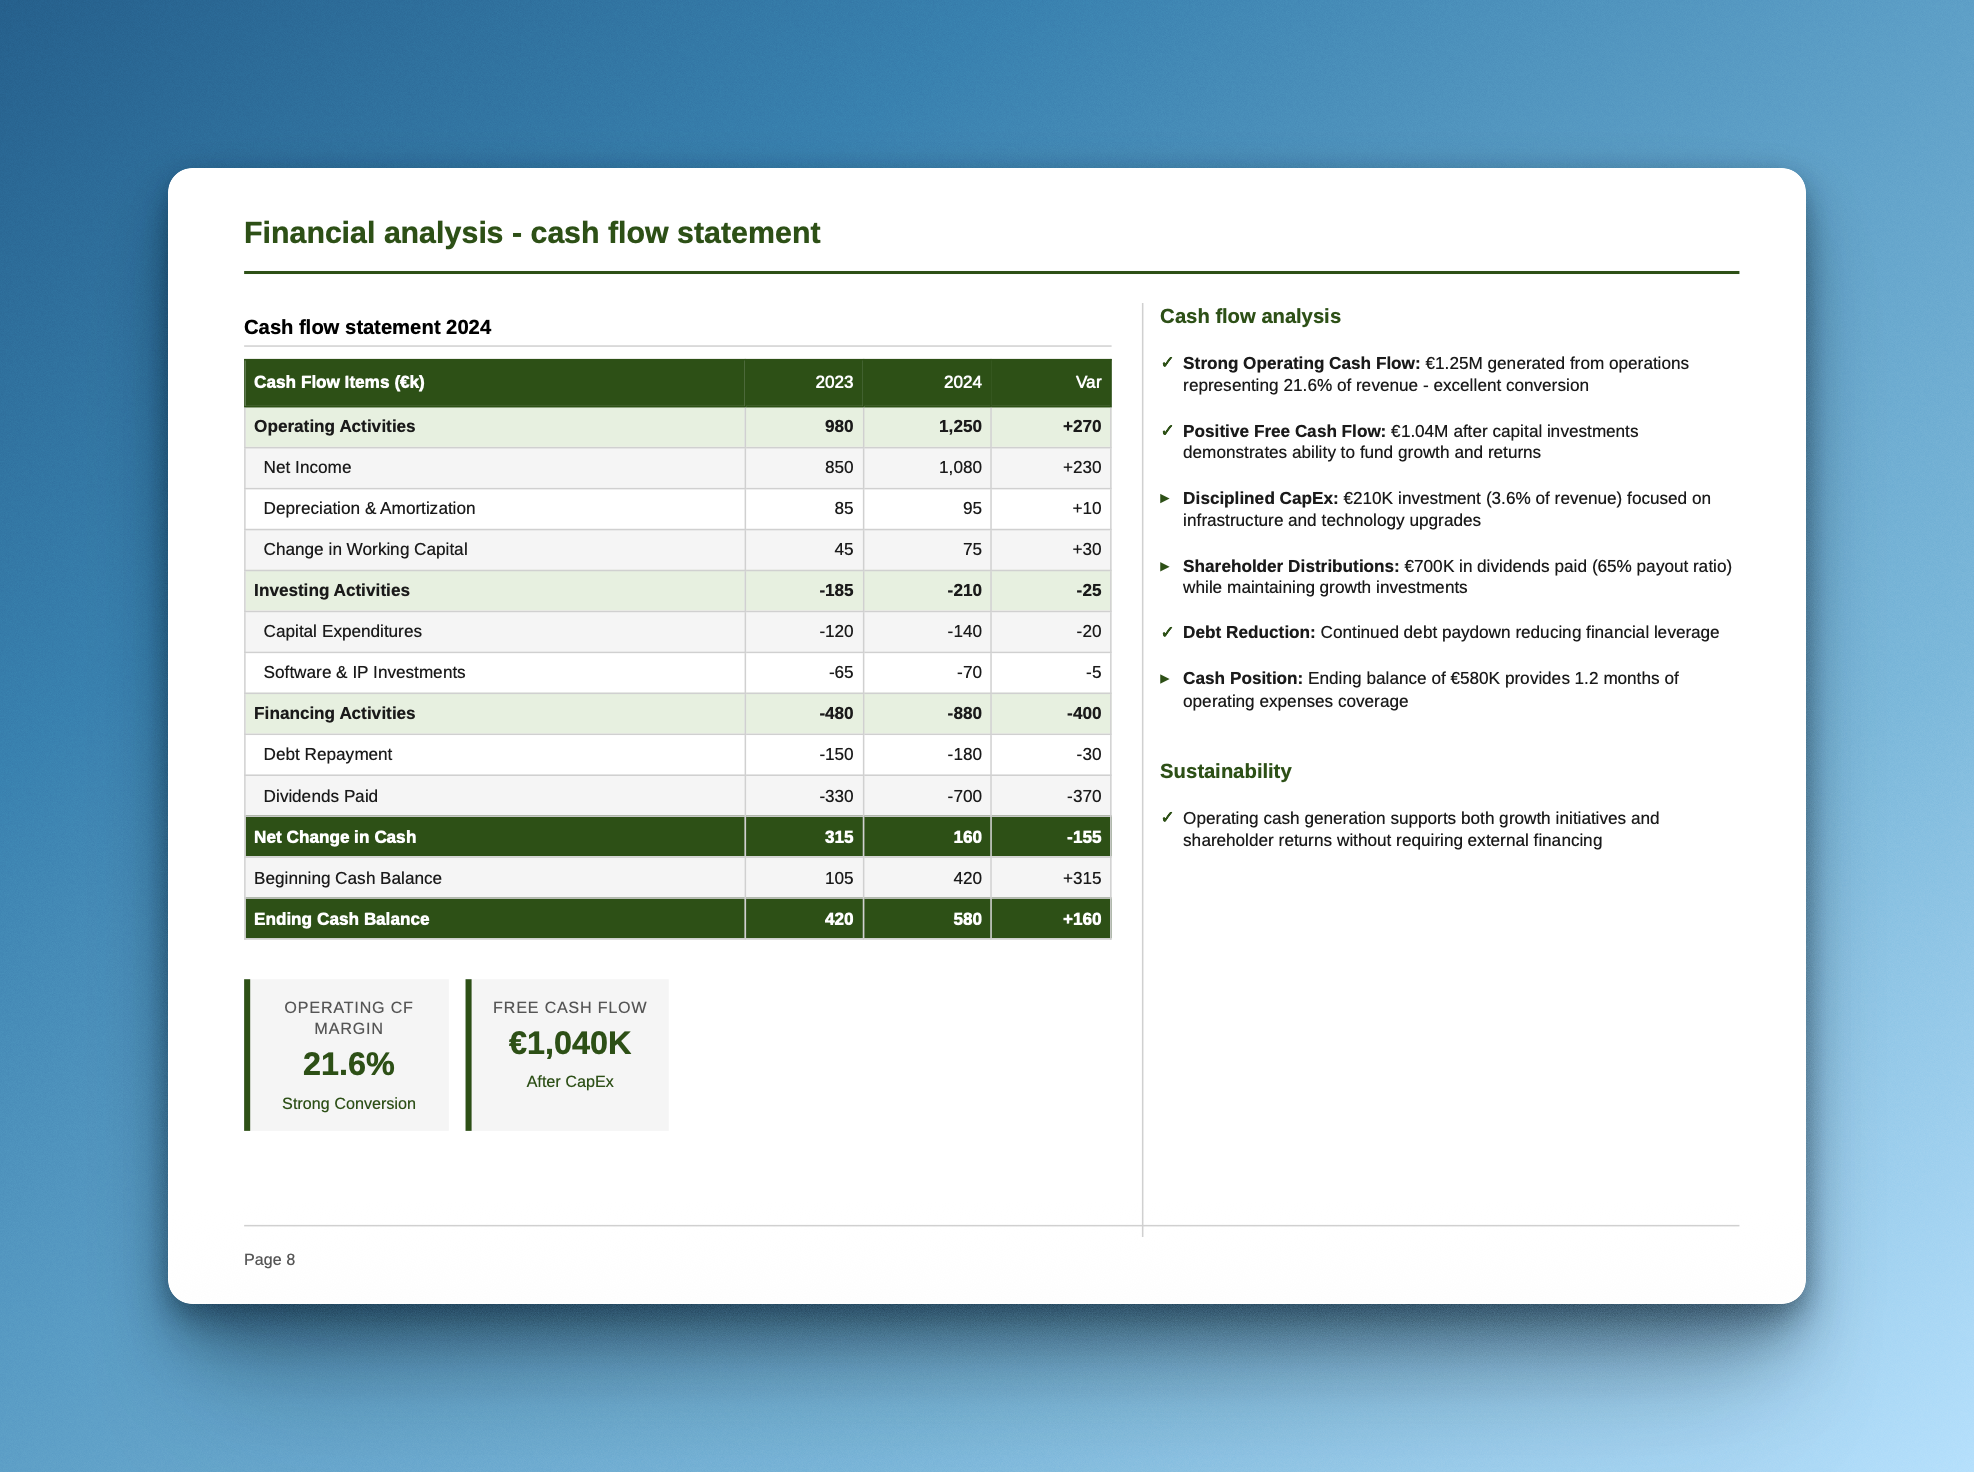Screen dimensions: 1974x1472
Task: Switch to the Cash flow analysis section header
Action: tap(1250, 316)
